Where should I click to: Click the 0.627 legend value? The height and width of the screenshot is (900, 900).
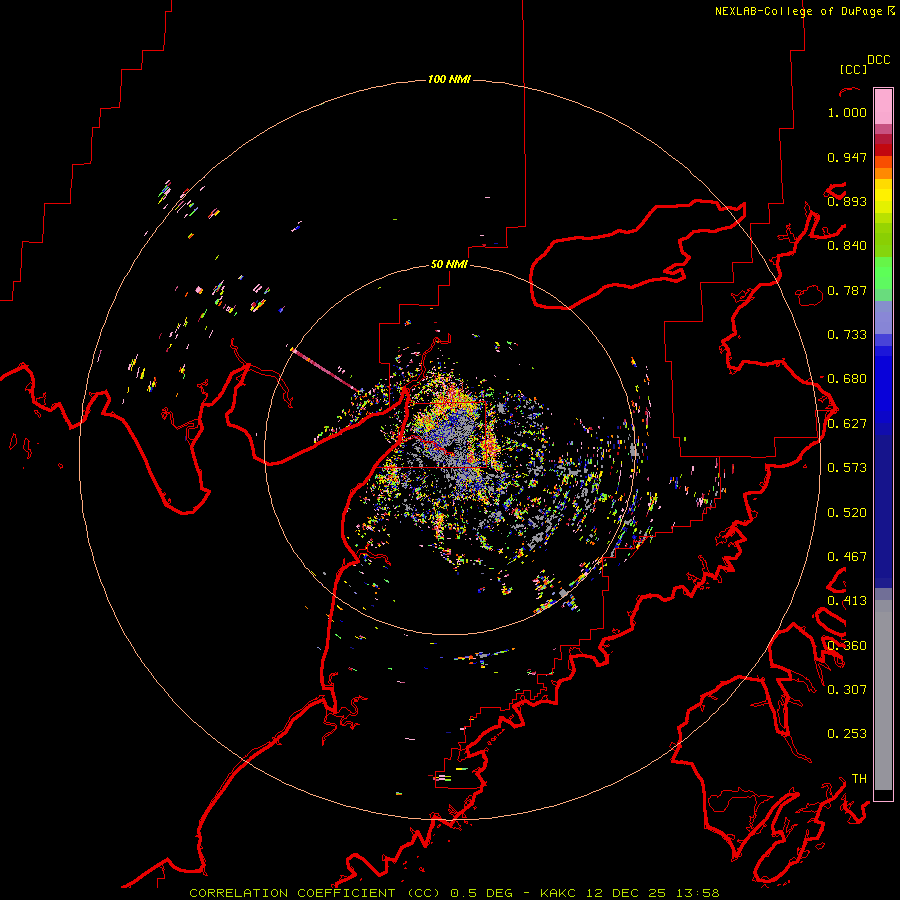[847, 424]
